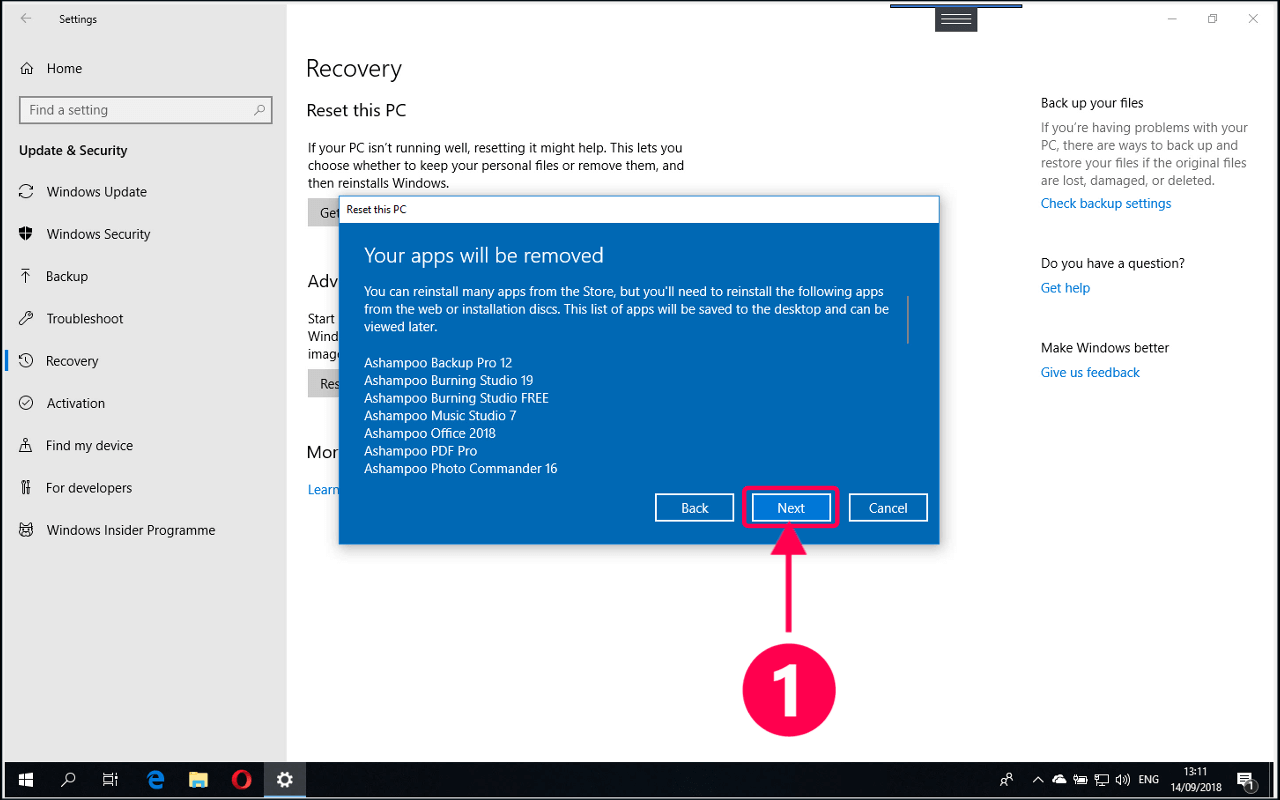Image resolution: width=1280 pixels, height=800 pixels.
Task: Switch ENG input language indicator
Action: 1149,780
